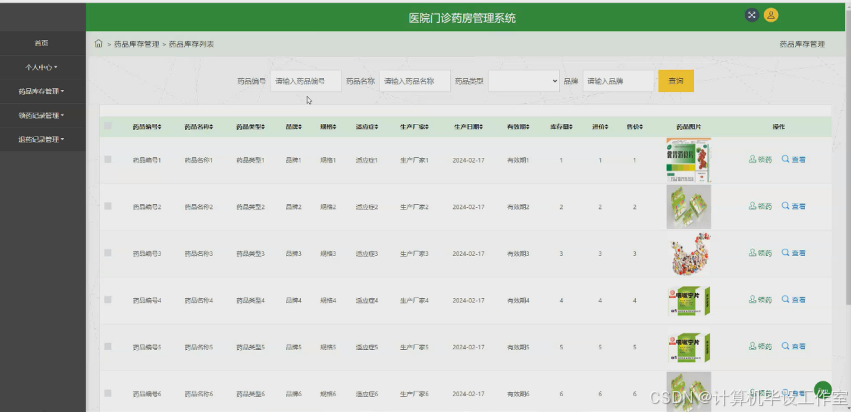
Task: Sort by 药品类型 column arrows
Action: (x=264, y=127)
